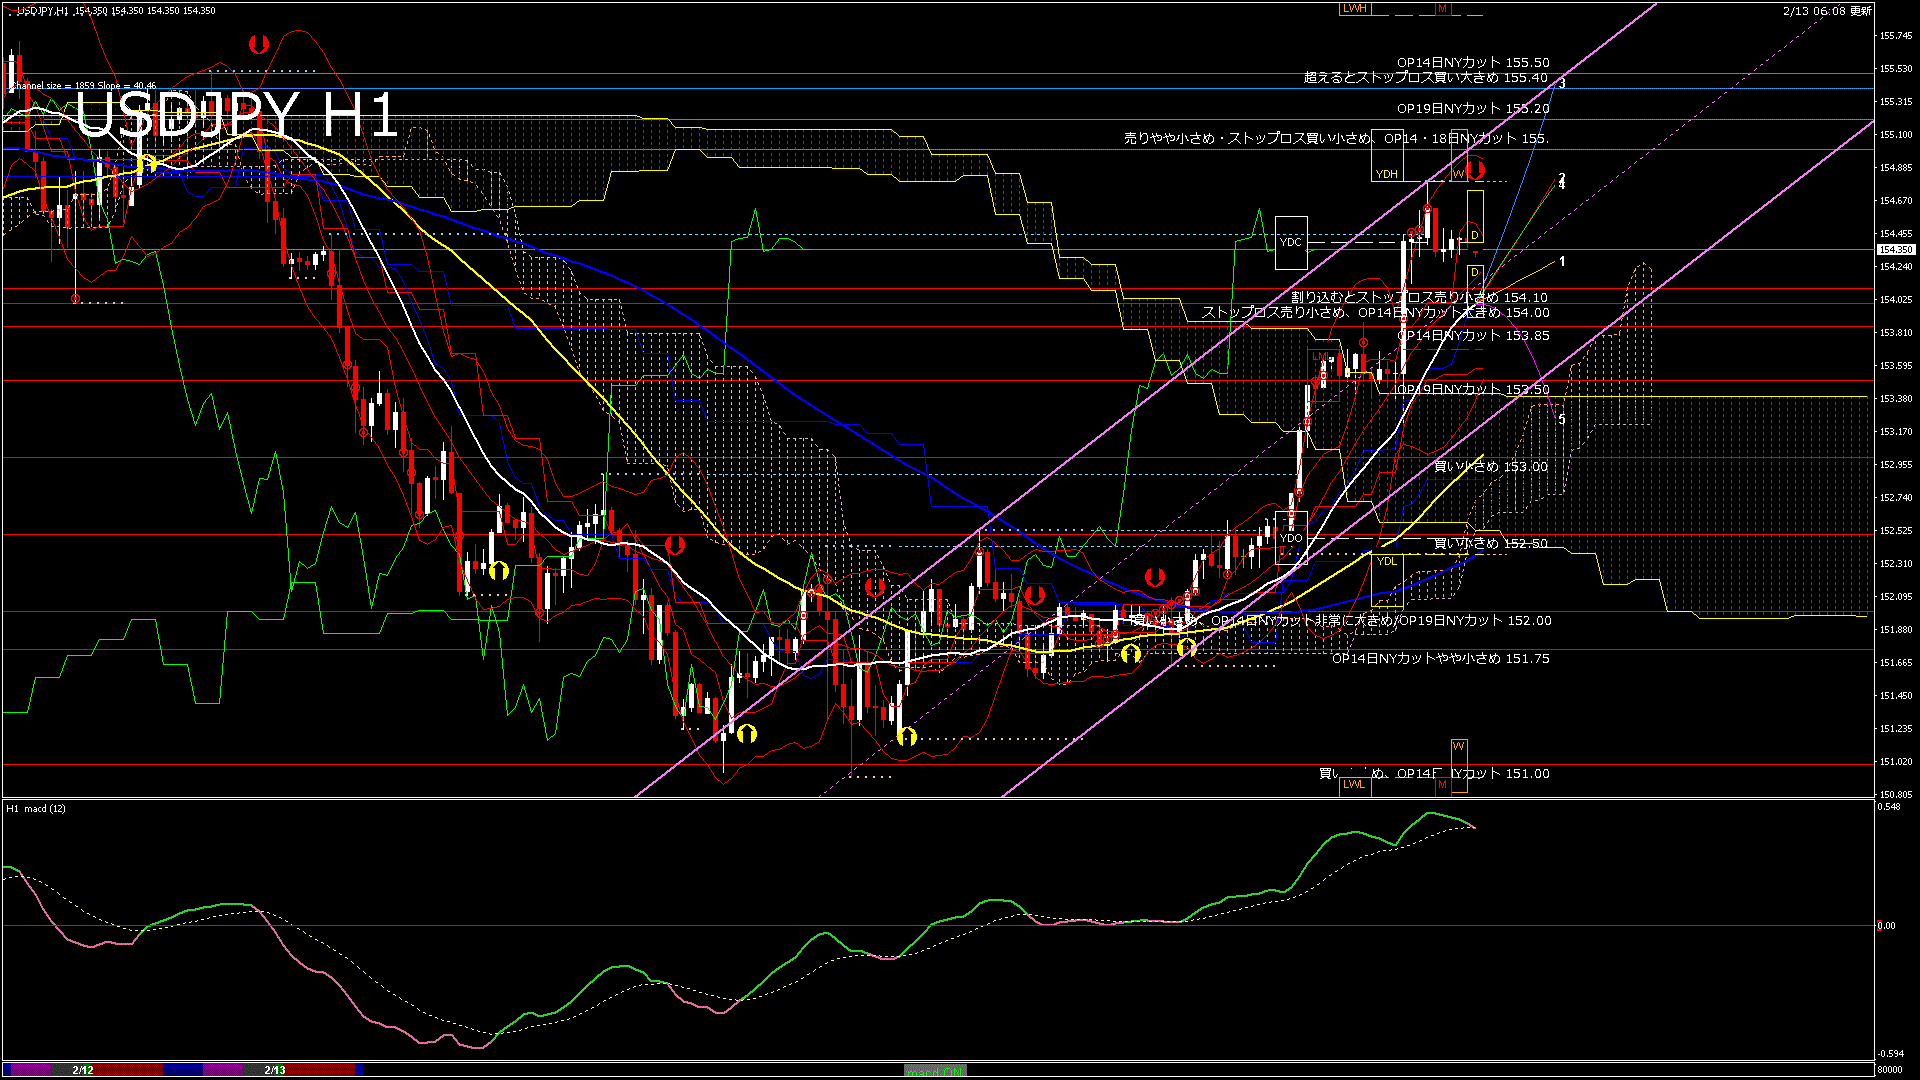
Task: Click the red down arrow beside W box
Action: click(x=1476, y=169)
